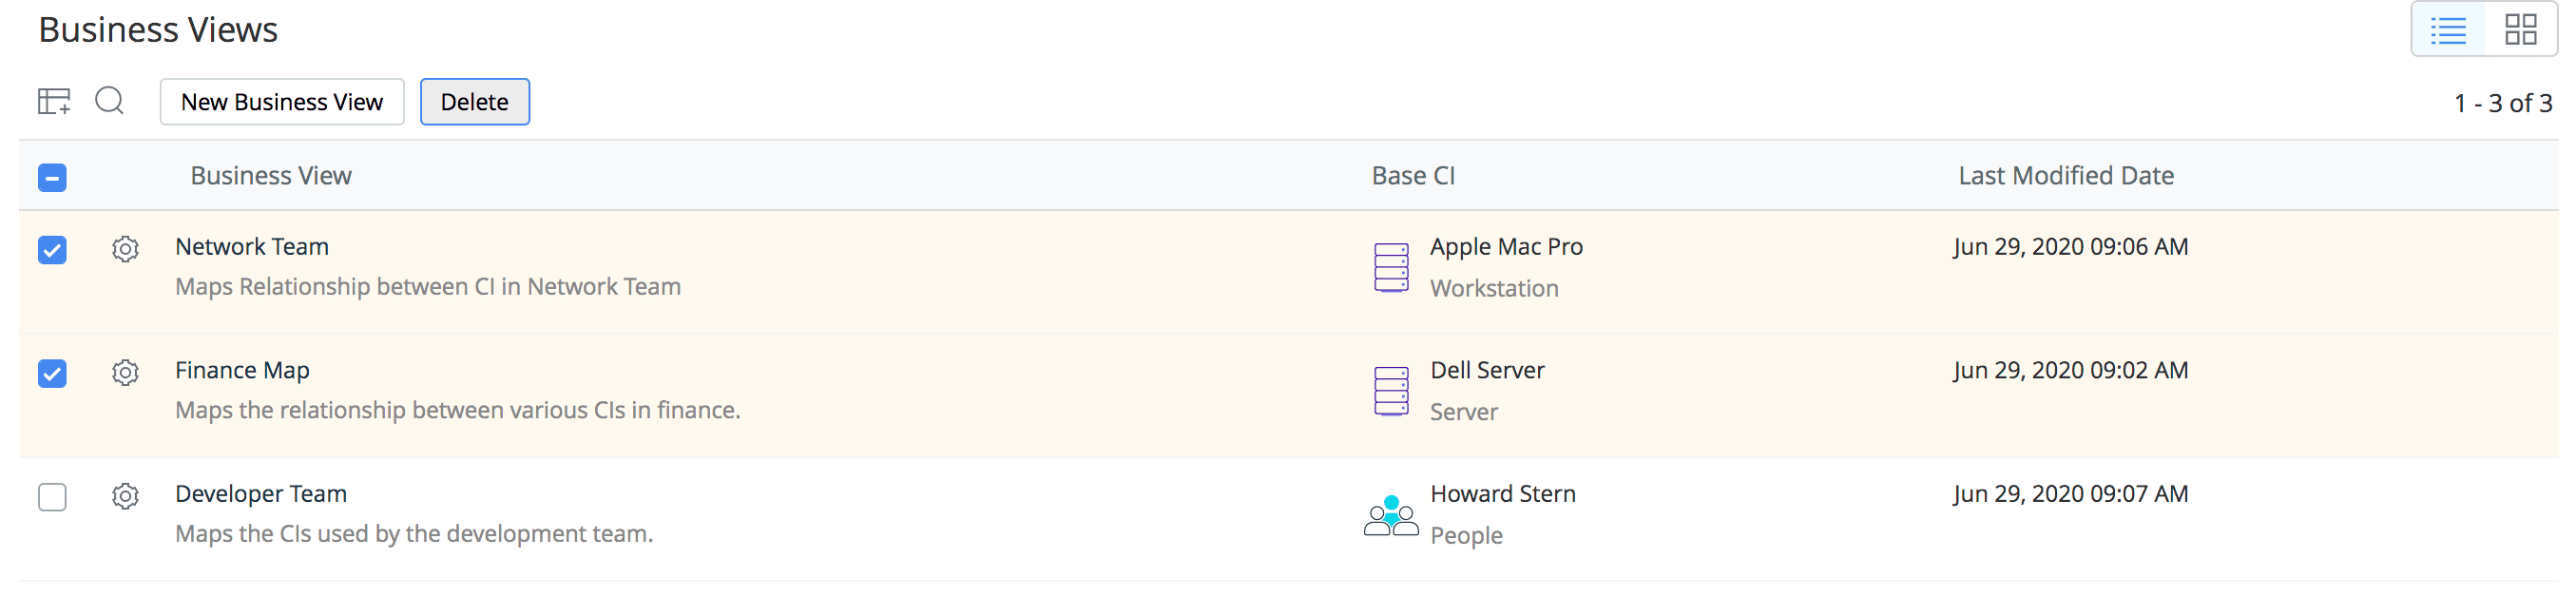
Task: Switch to list view layout
Action: pyautogui.click(x=2448, y=30)
